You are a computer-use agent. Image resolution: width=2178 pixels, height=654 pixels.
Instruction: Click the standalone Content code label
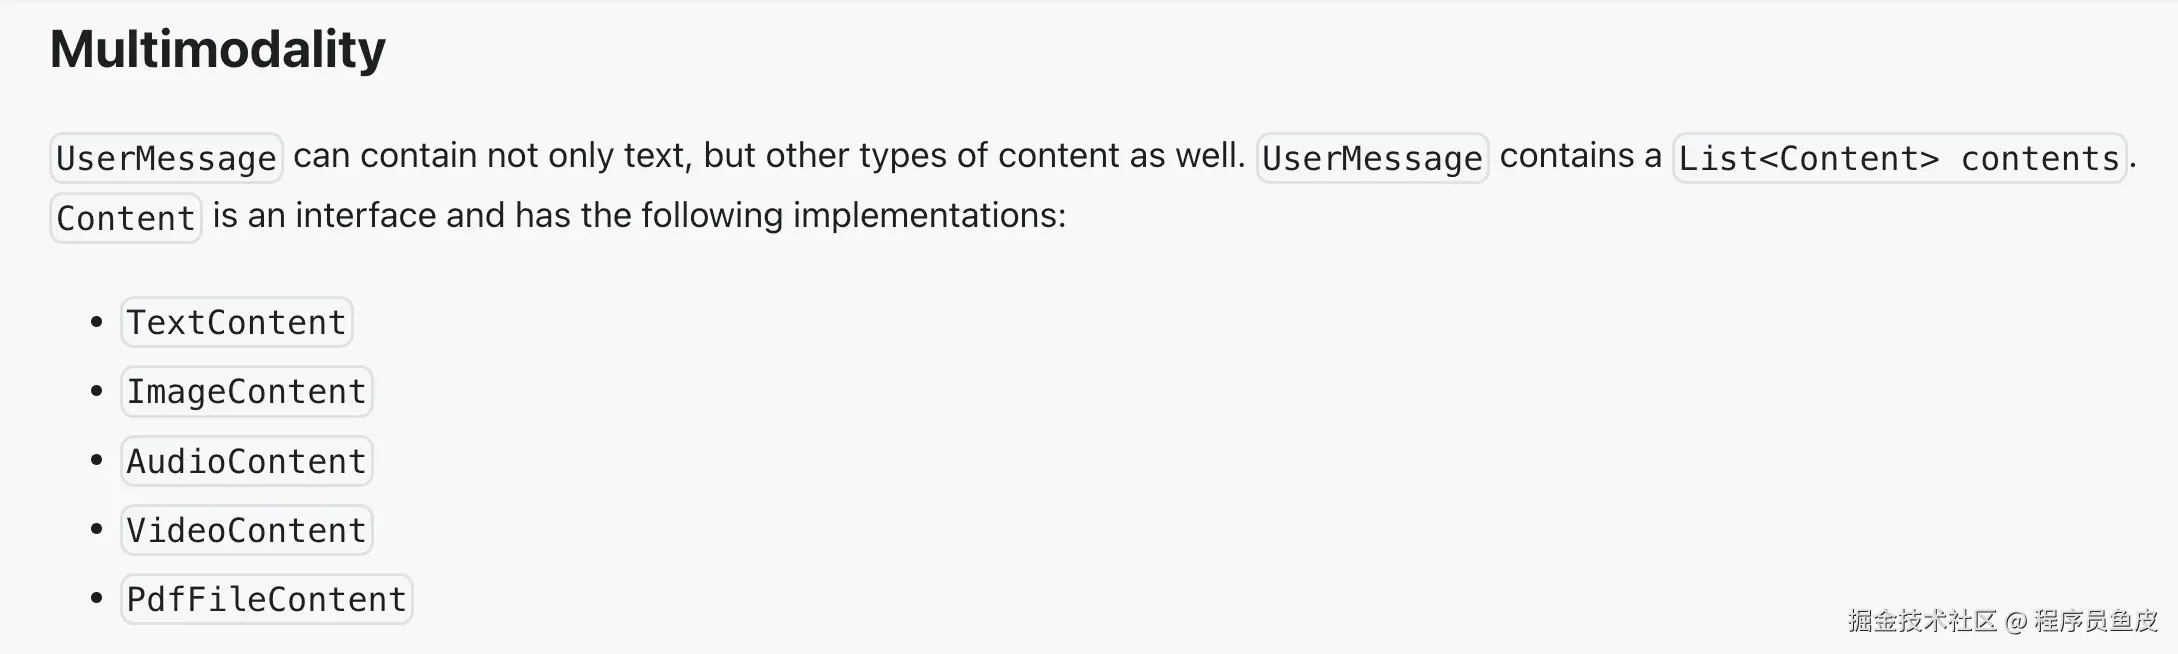click(x=125, y=218)
